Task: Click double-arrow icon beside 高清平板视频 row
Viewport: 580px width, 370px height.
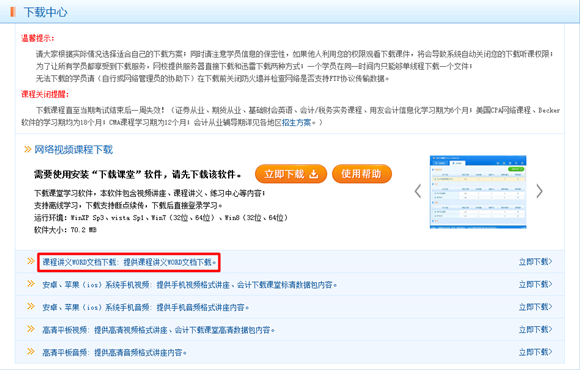Action: (31, 329)
